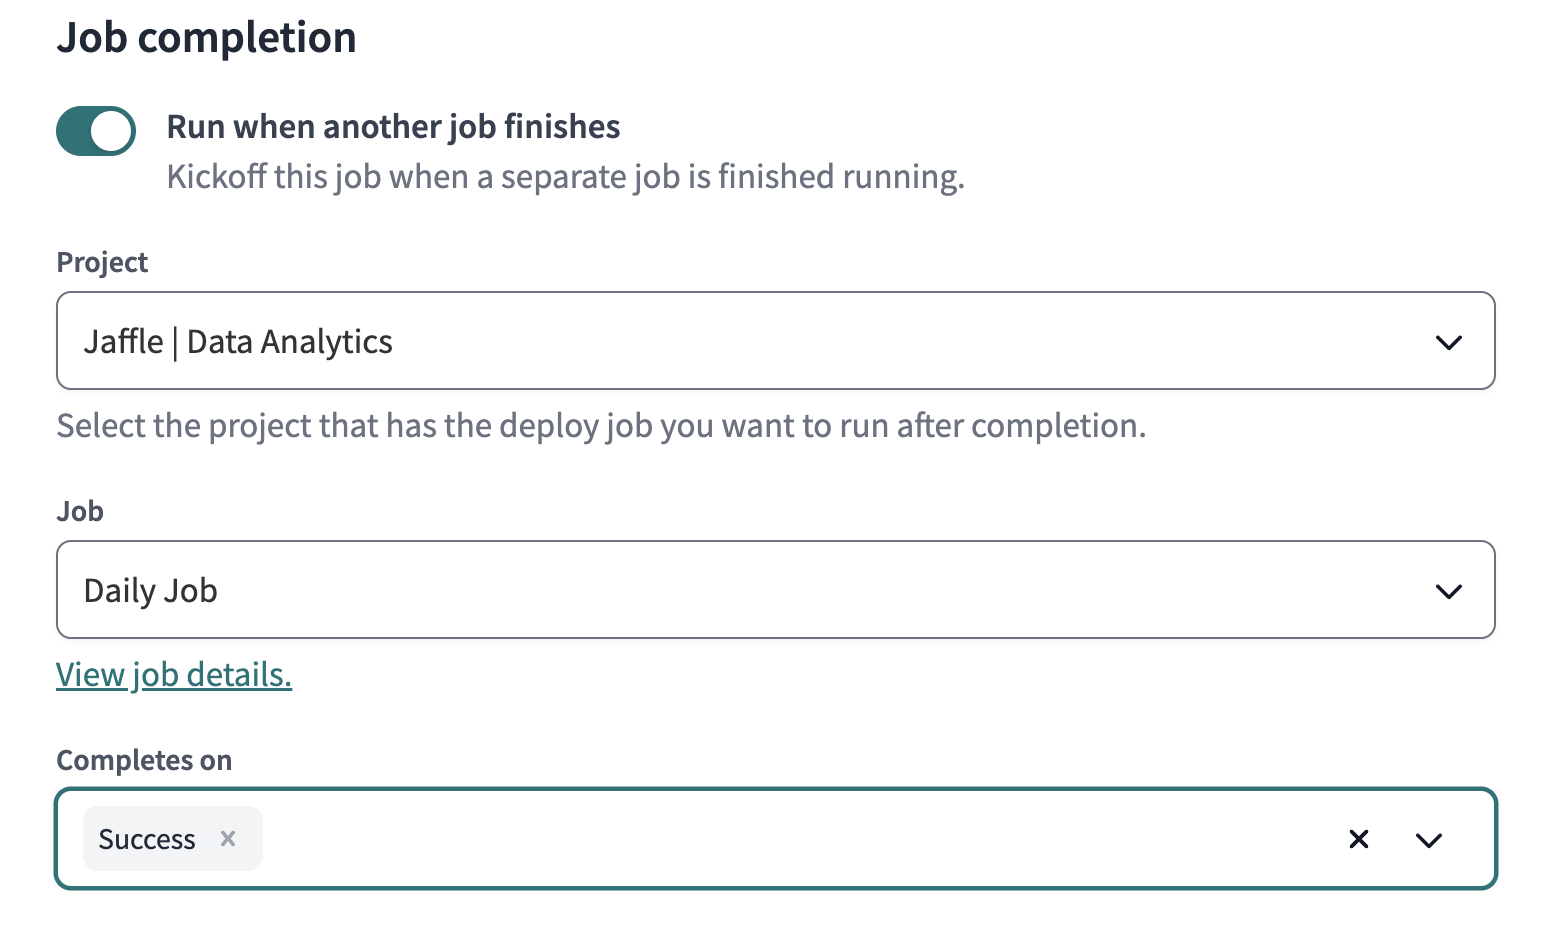Click the Completes on field label
This screenshot has width=1564, height=936.
point(144,760)
